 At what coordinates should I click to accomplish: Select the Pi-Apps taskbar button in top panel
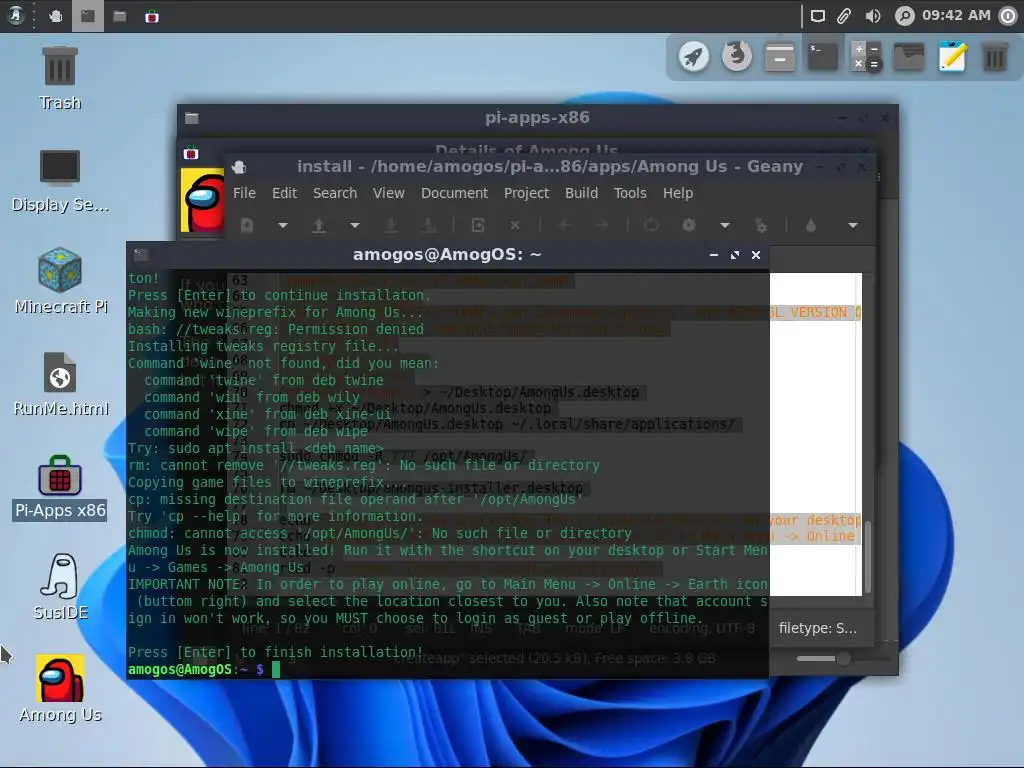(x=152, y=16)
